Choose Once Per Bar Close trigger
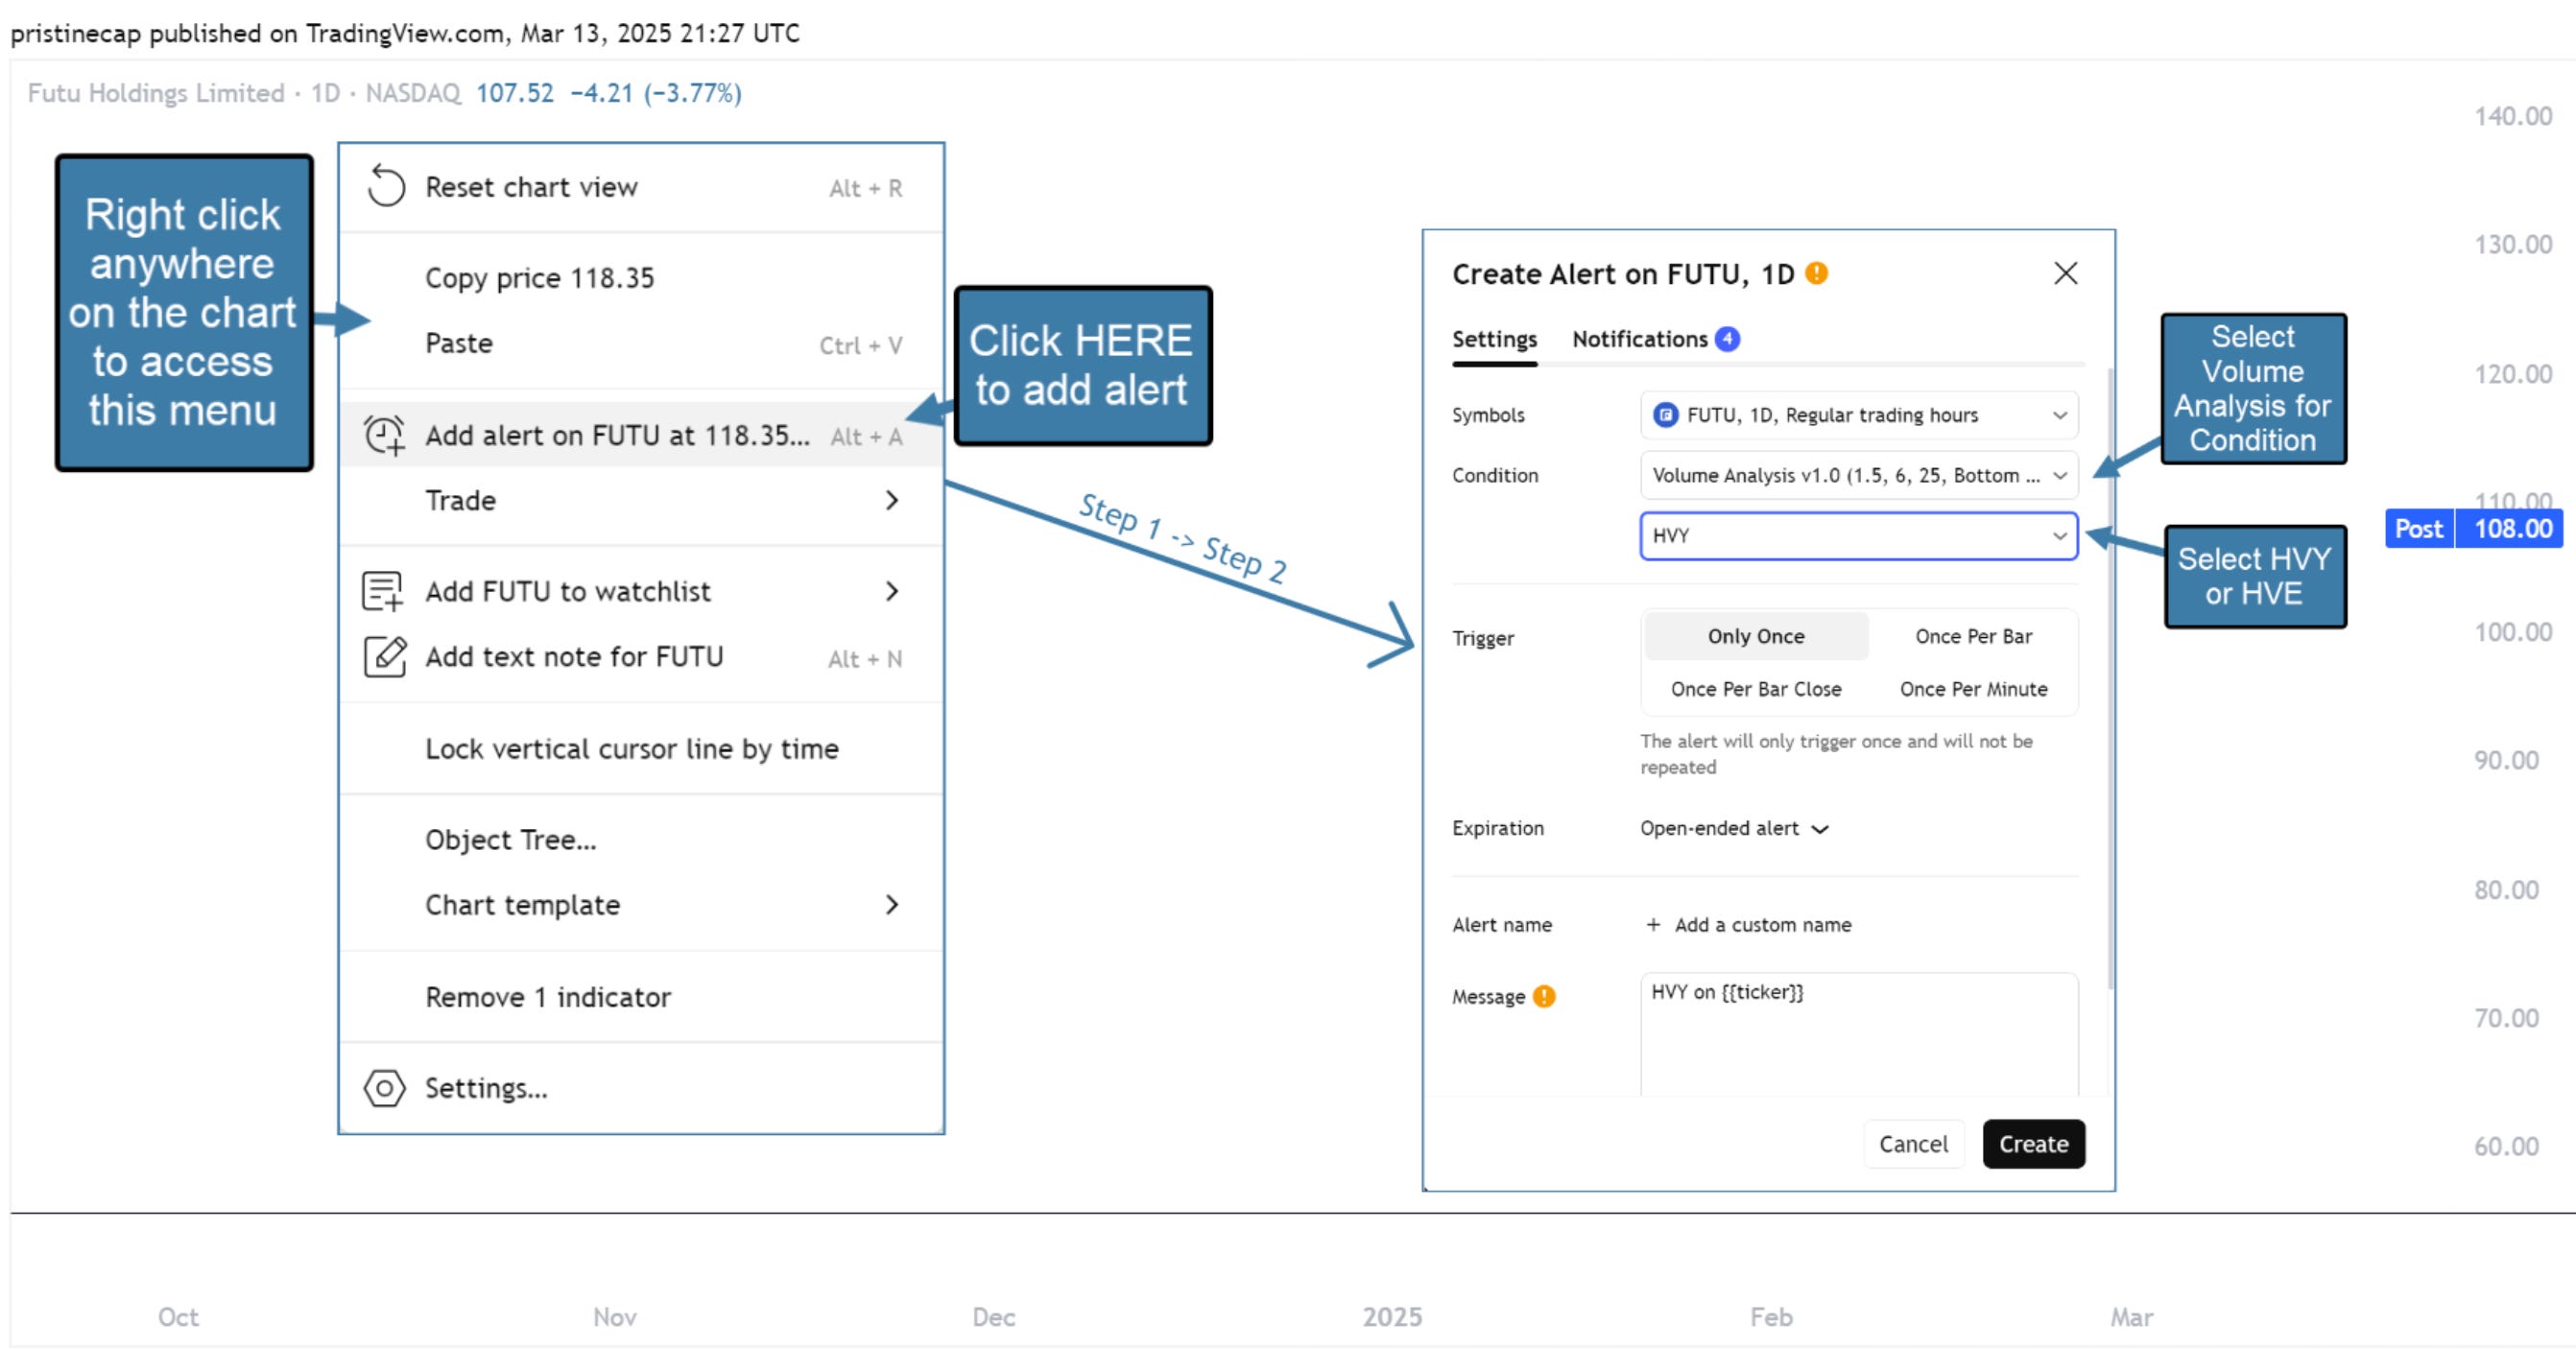The image size is (2576, 1349). coord(1755,689)
